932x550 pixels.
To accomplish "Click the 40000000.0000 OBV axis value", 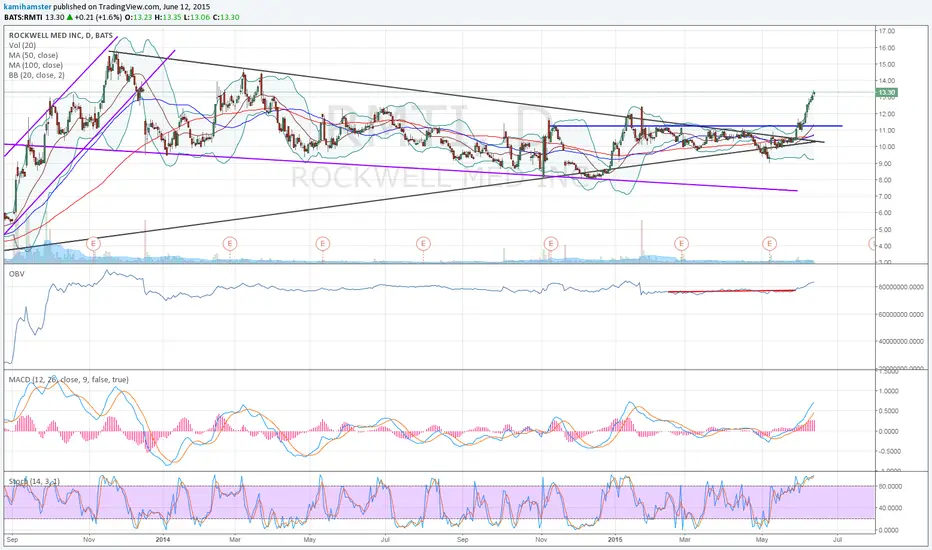I will click(x=901, y=341).
